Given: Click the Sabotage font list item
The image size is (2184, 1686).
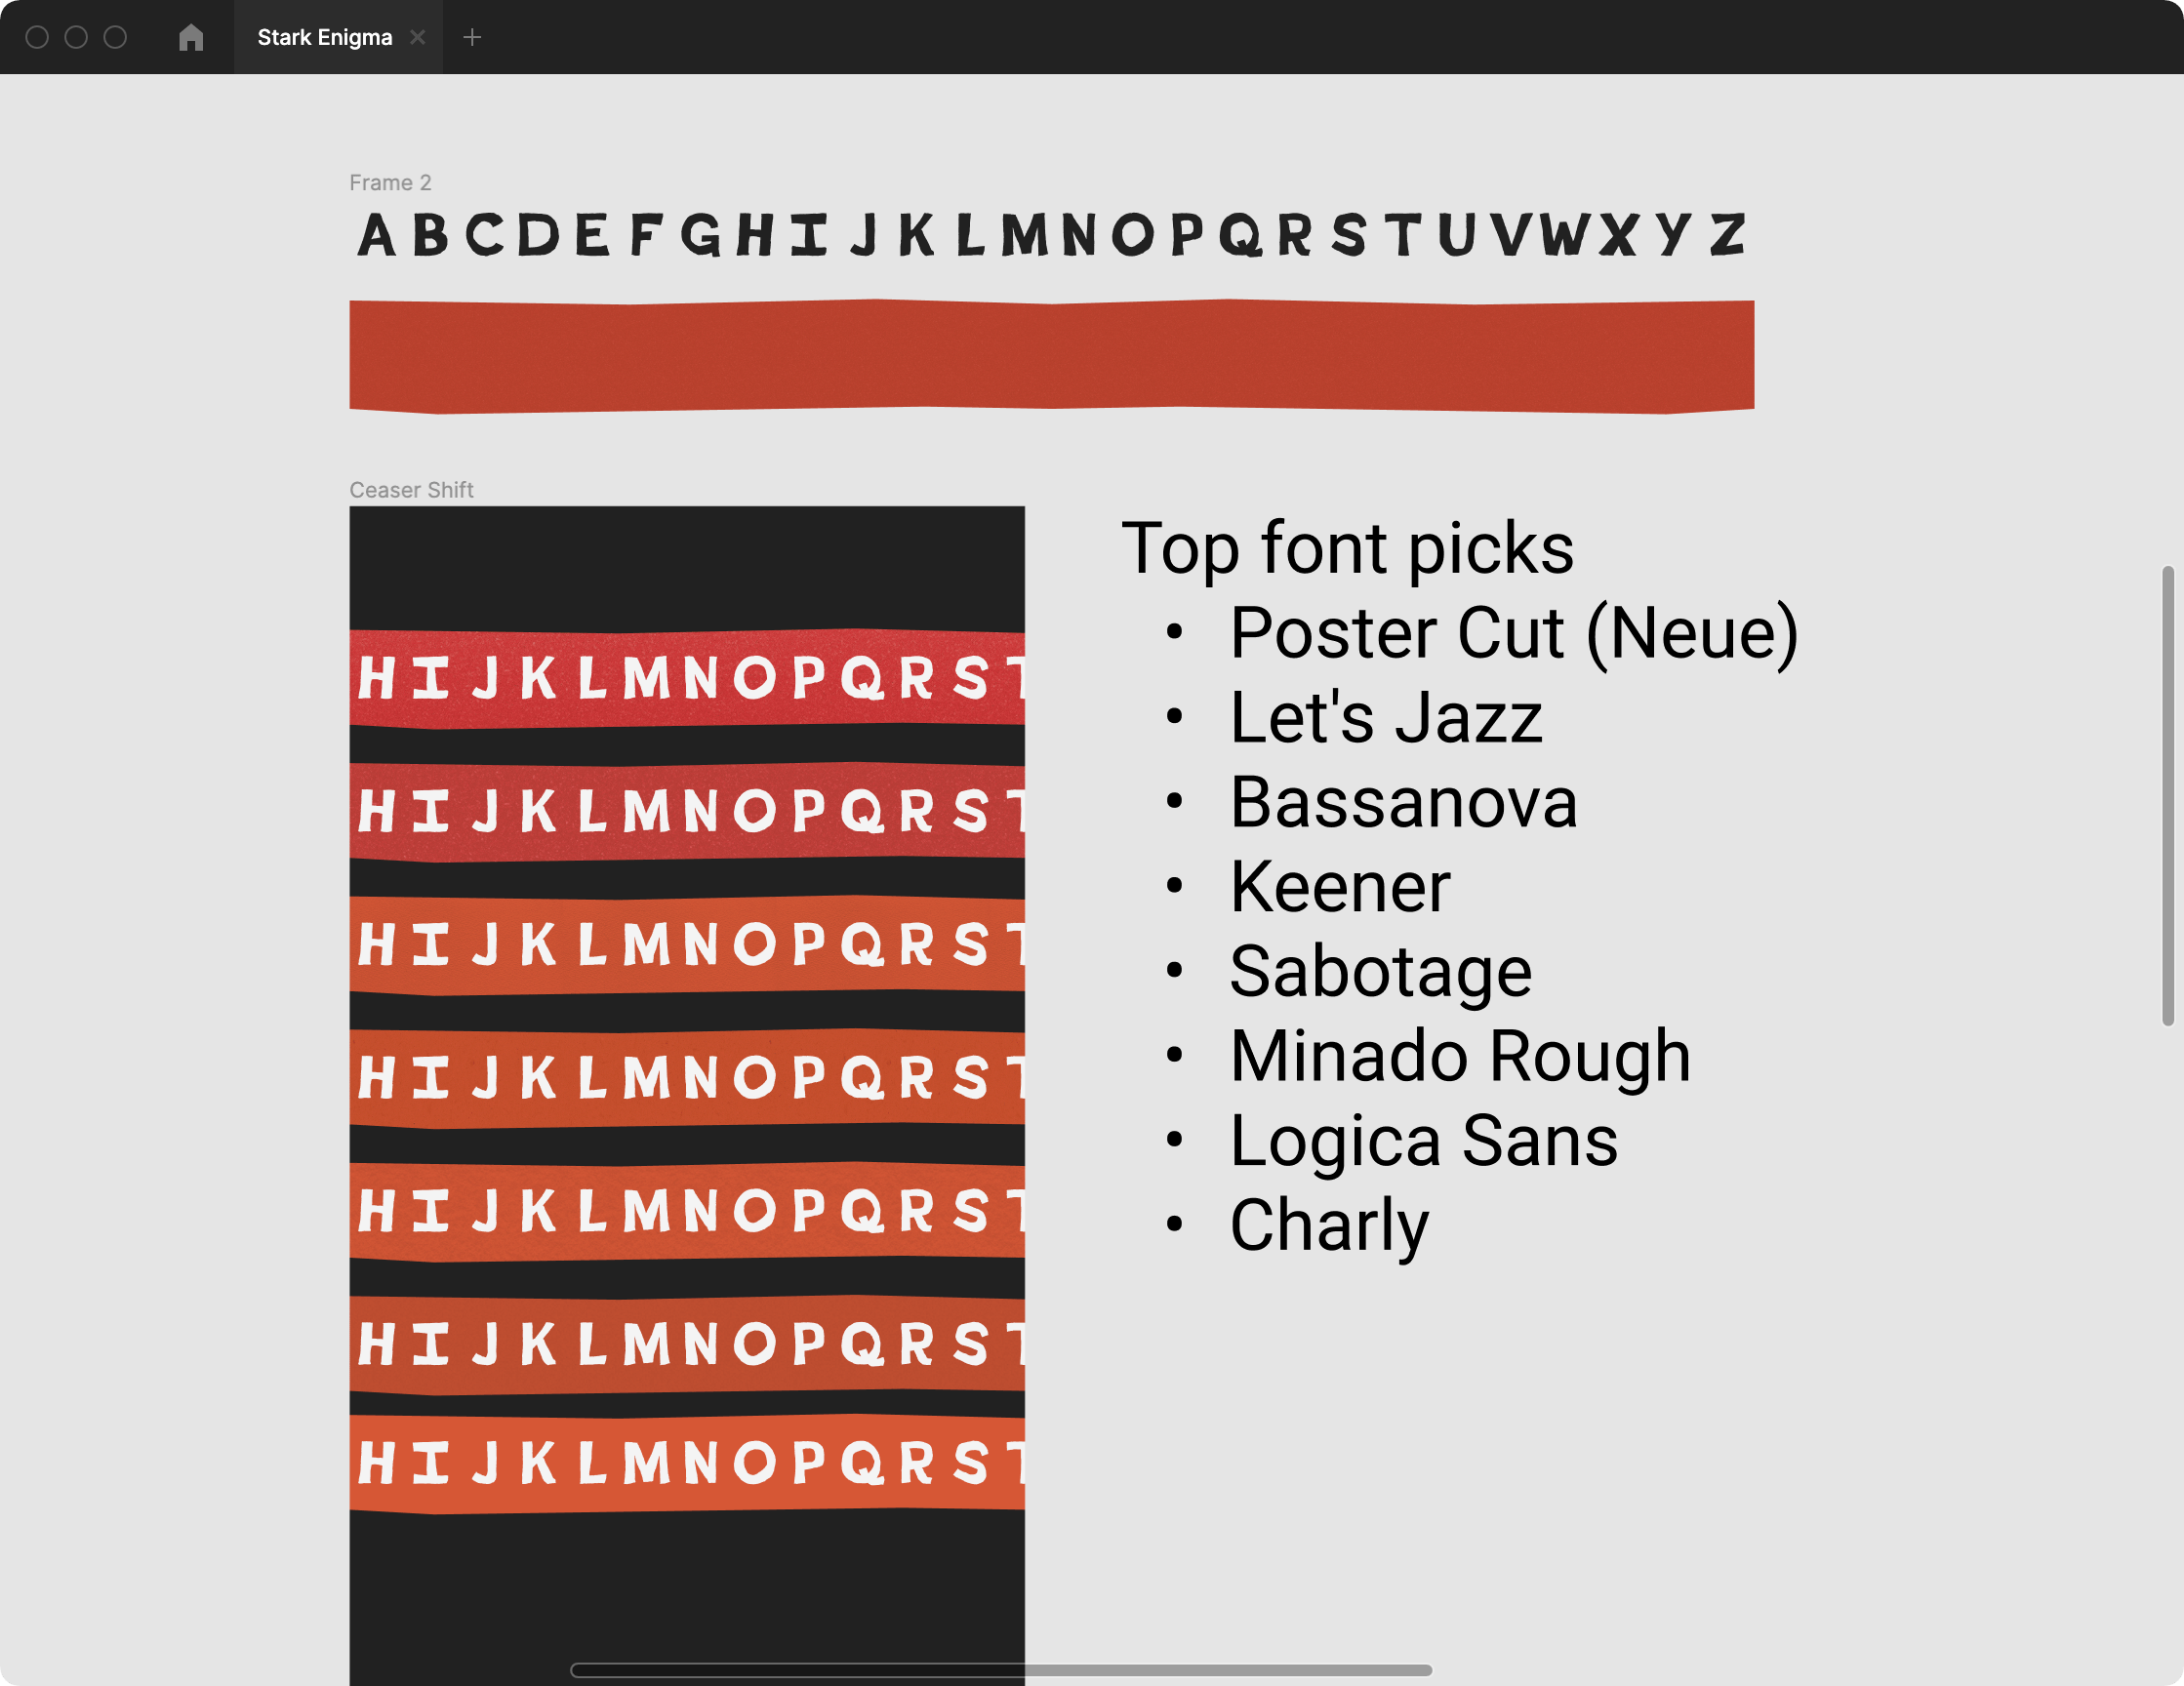Looking at the screenshot, I should tap(1380, 971).
